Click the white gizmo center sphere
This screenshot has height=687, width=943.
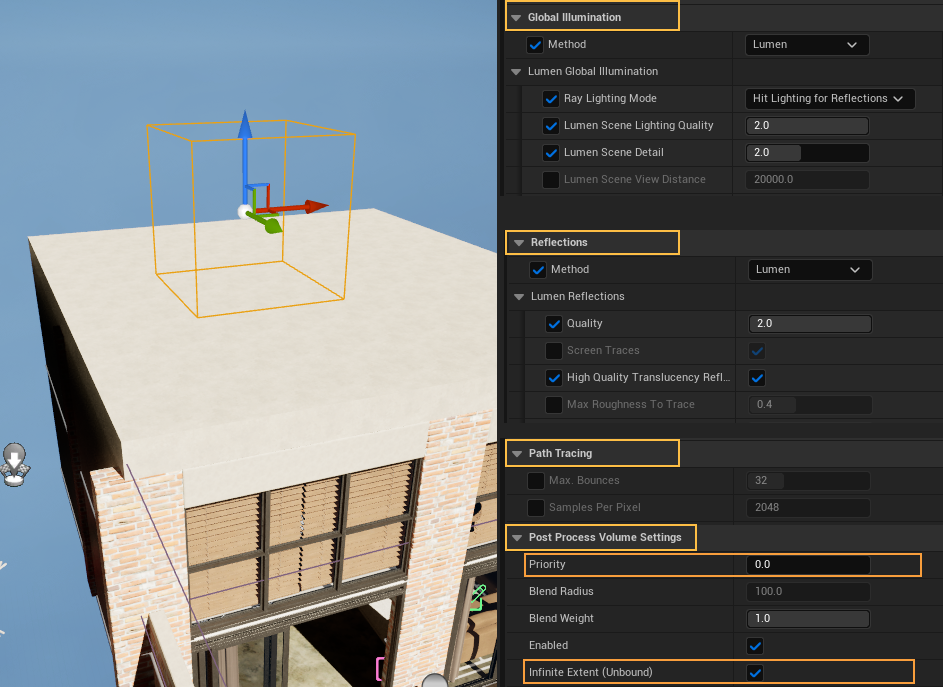(244, 211)
